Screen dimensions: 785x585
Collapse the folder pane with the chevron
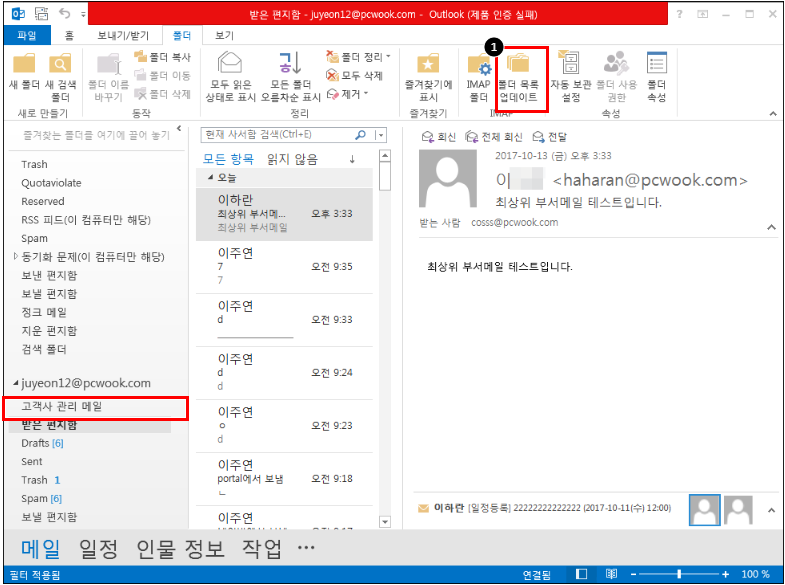pyautogui.click(x=179, y=129)
